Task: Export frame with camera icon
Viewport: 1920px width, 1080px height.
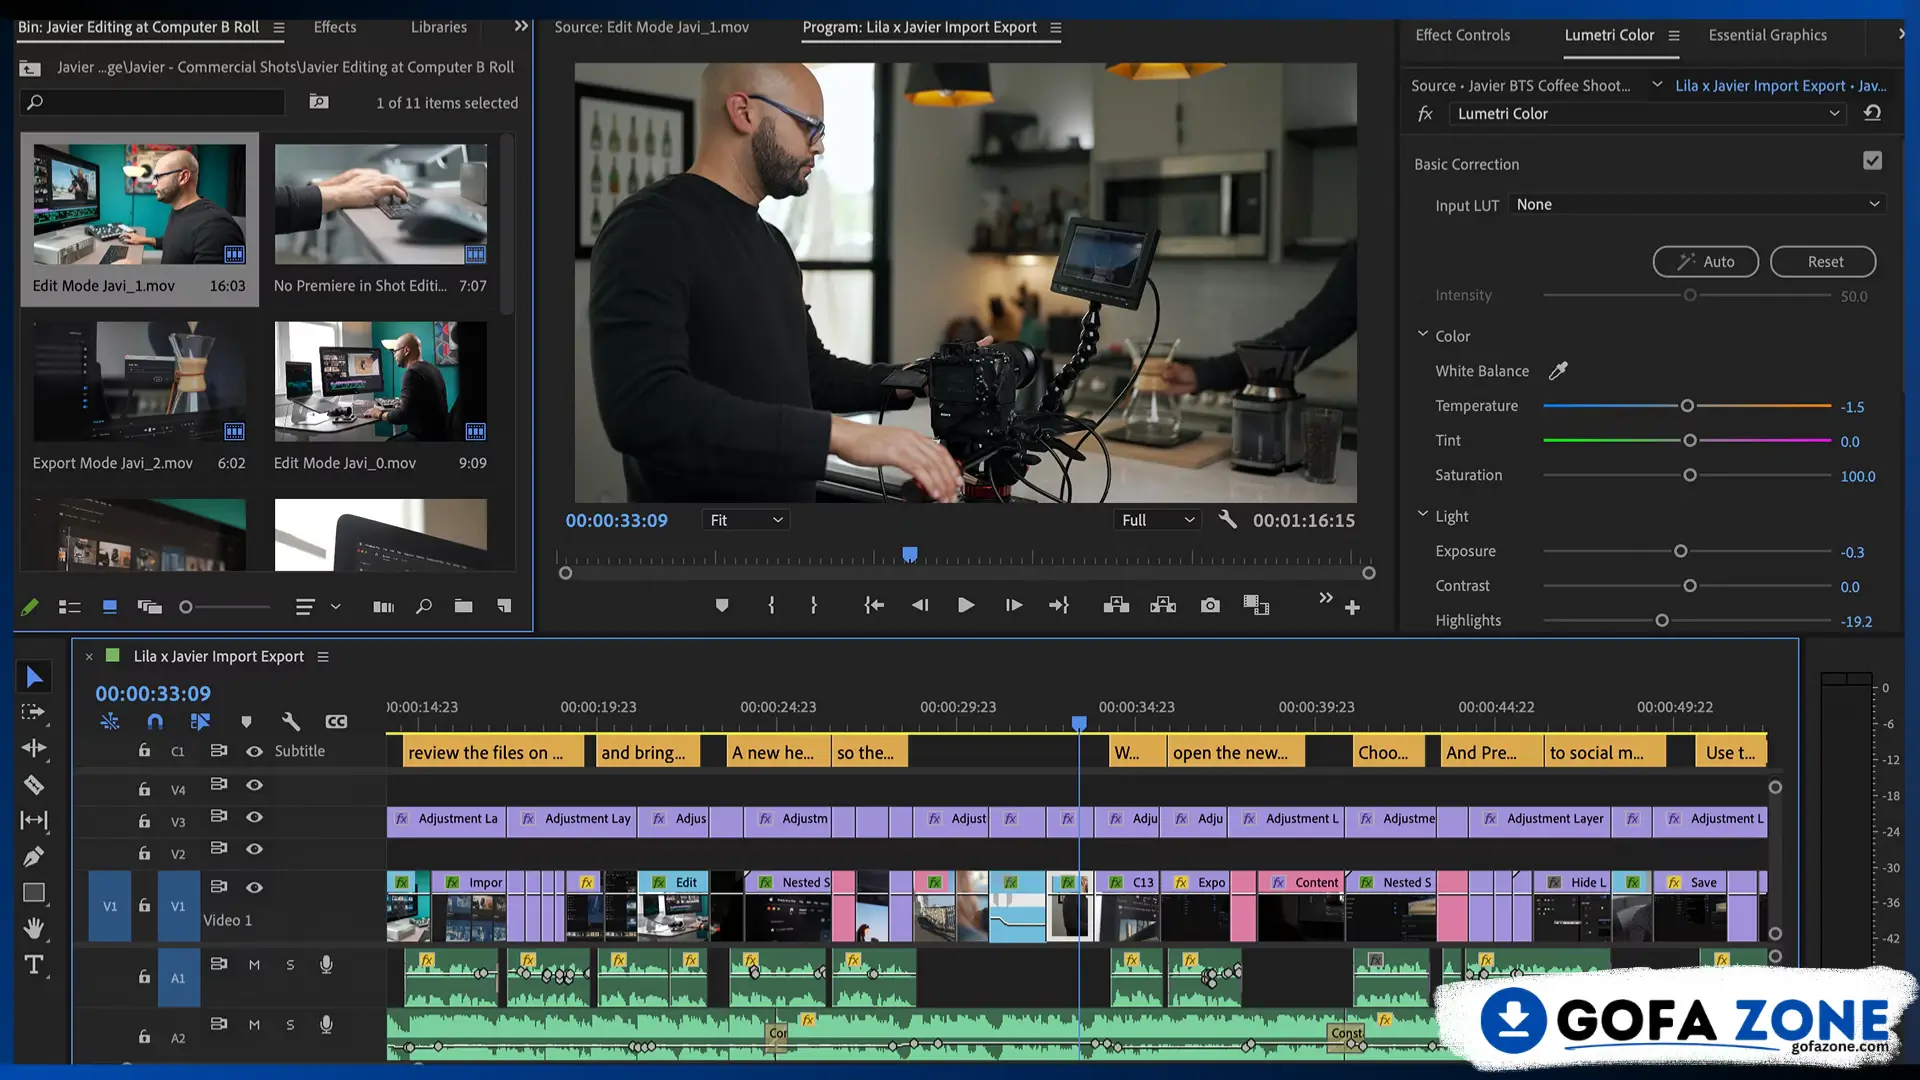Action: 1210,605
